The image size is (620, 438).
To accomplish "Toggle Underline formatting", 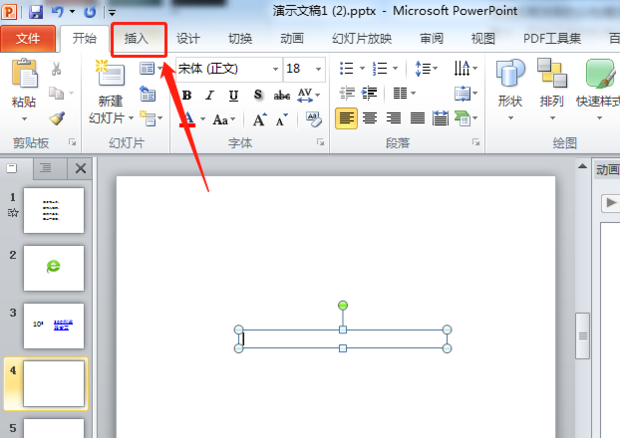I will [234, 95].
